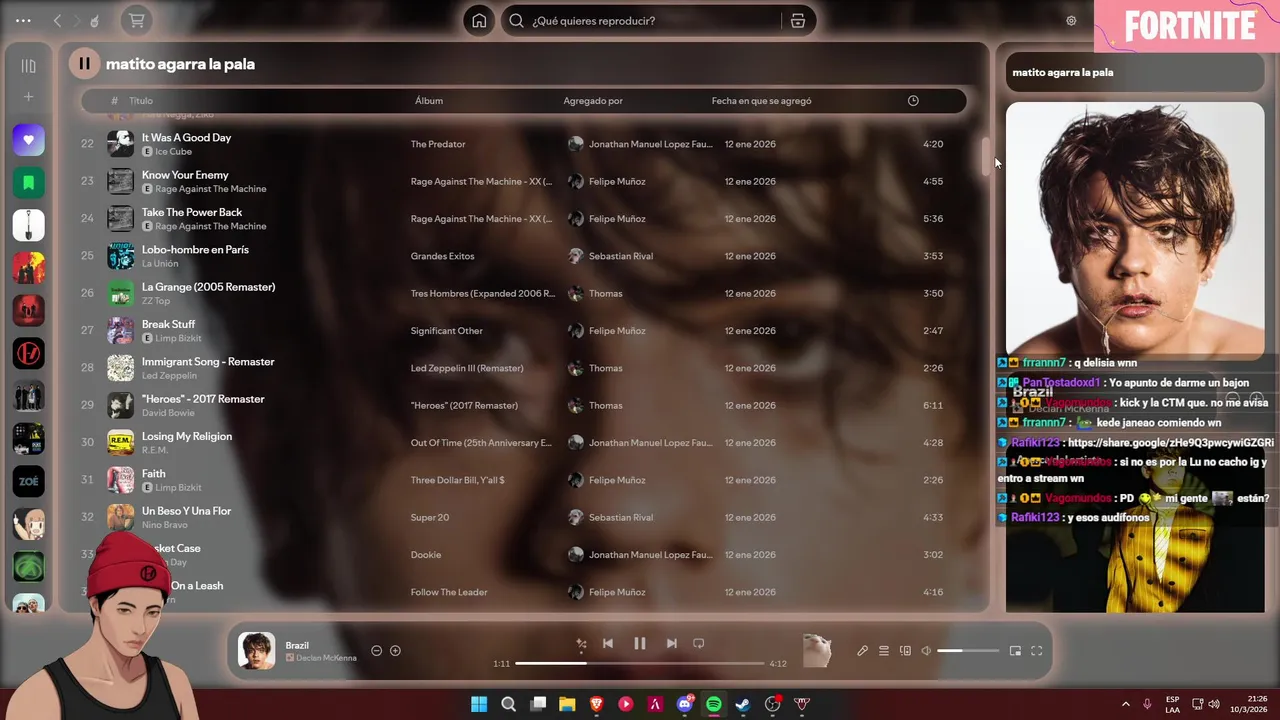The height and width of the screenshot is (720, 1280).
Task: Collapse Your Library sidebar icon
Action: pyautogui.click(x=28, y=66)
